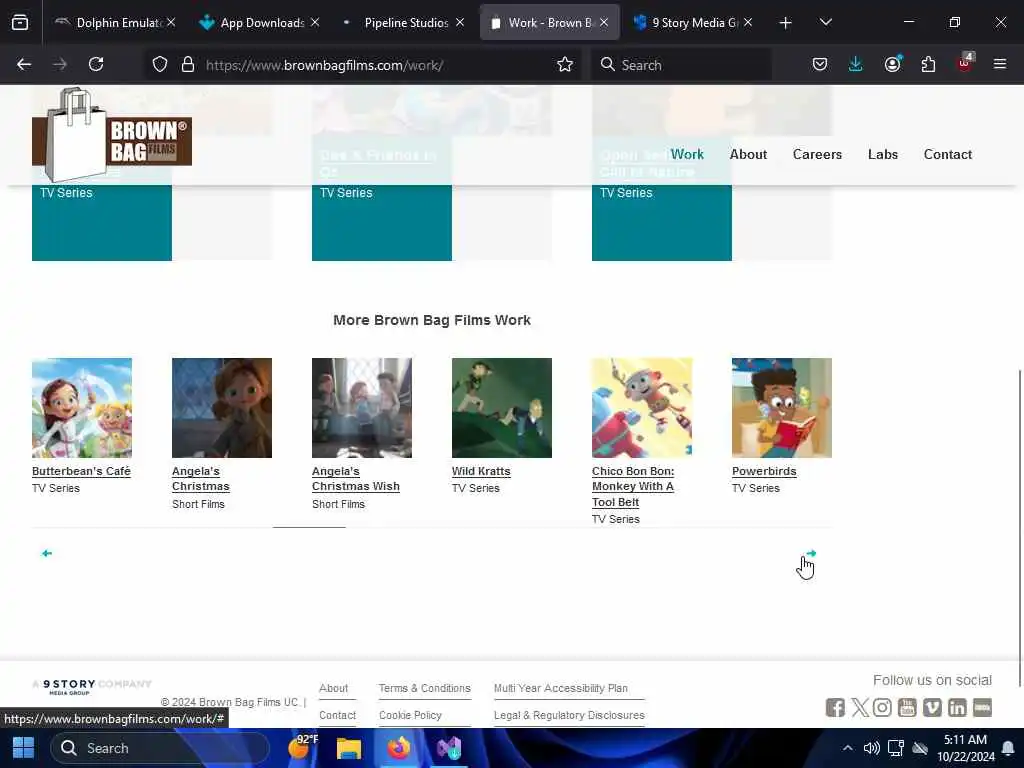Click the Brown Bag Films logo
The width and height of the screenshot is (1024, 768).
(x=112, y=136)
